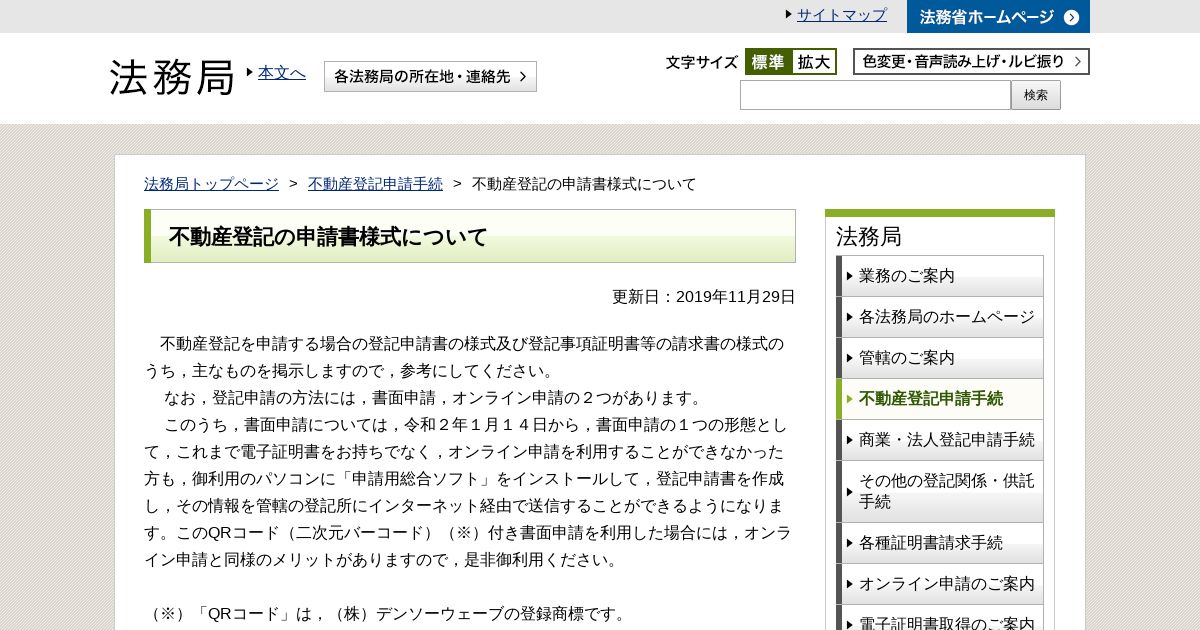Click the triangle icon before 本文へ
The height and width of the screenshot is (630, 1200).
point(250,72)
